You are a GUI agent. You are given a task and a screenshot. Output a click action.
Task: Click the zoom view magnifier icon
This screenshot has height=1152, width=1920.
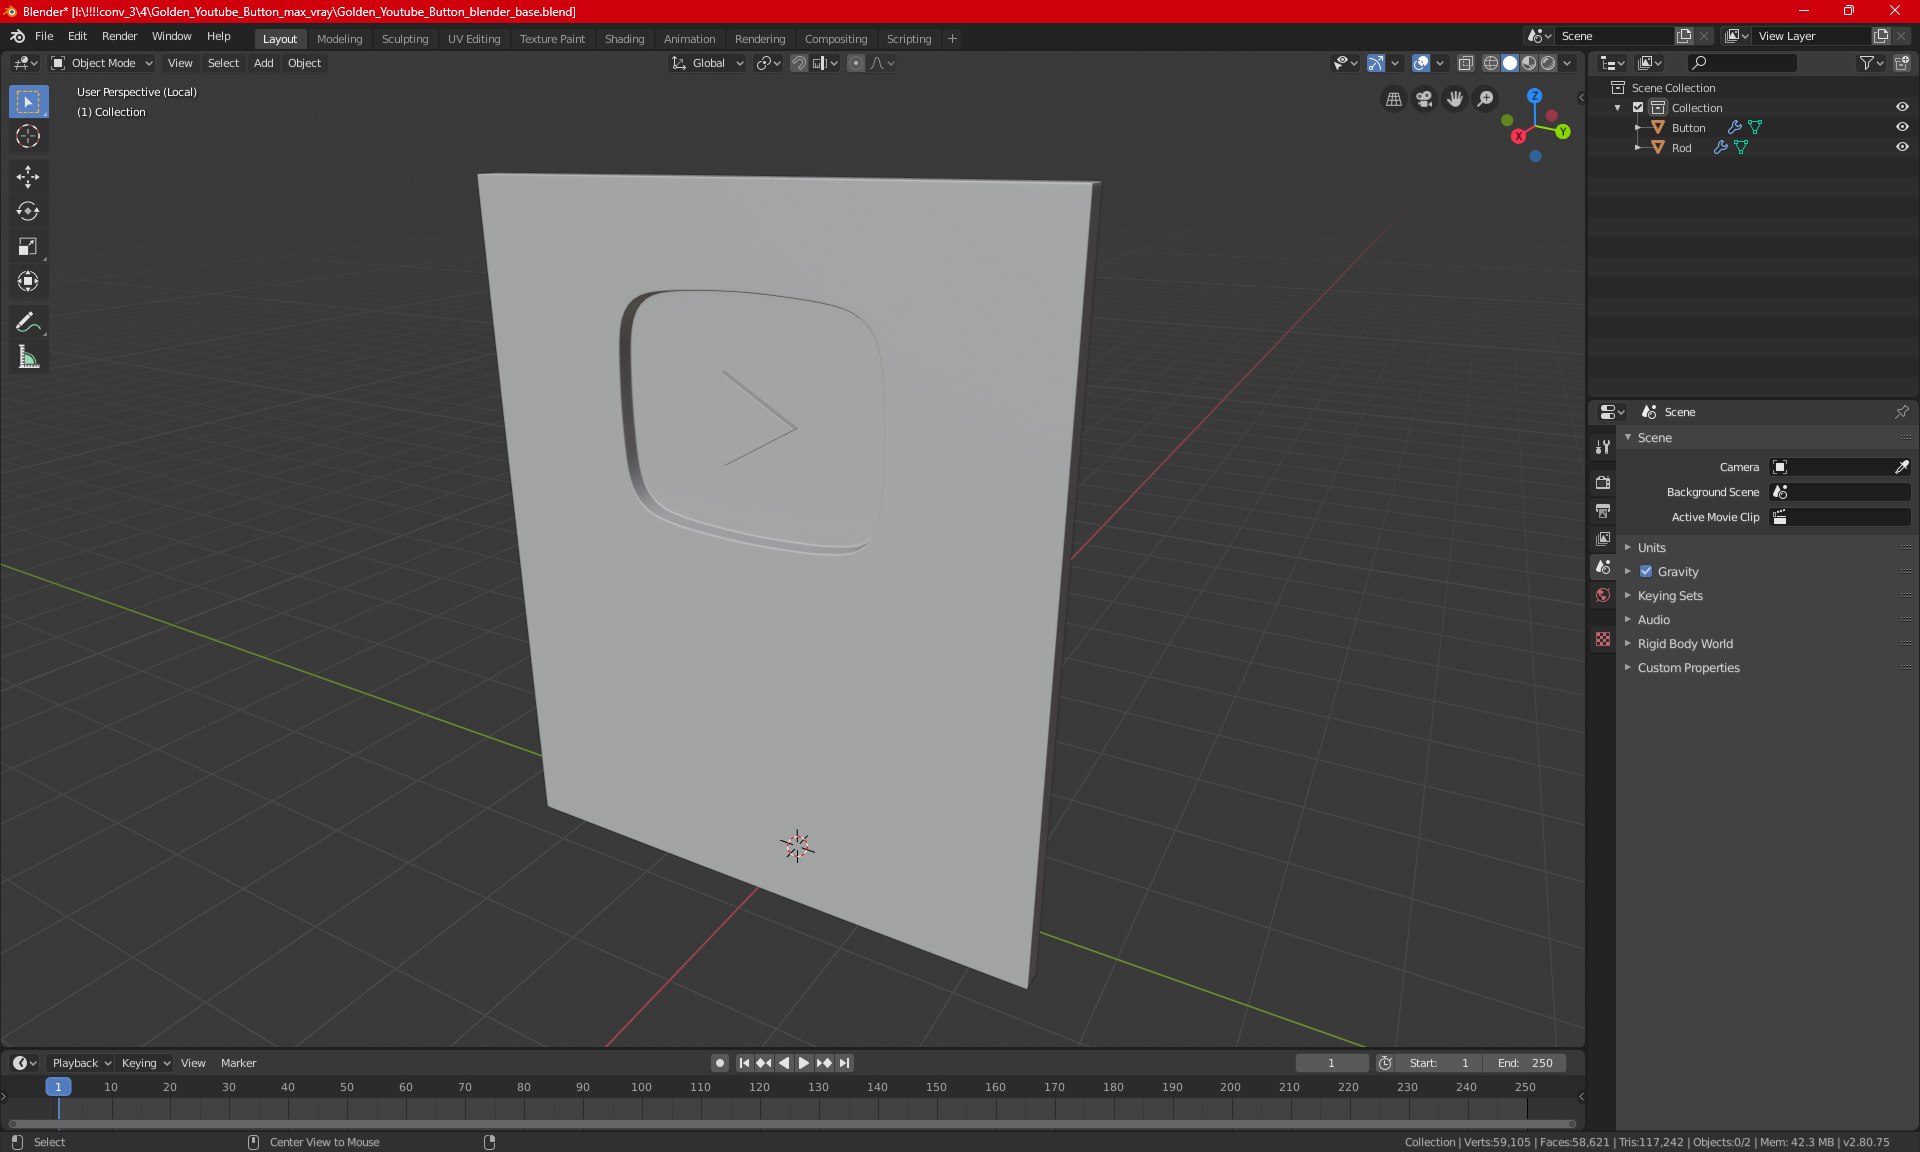point(1486,99)
